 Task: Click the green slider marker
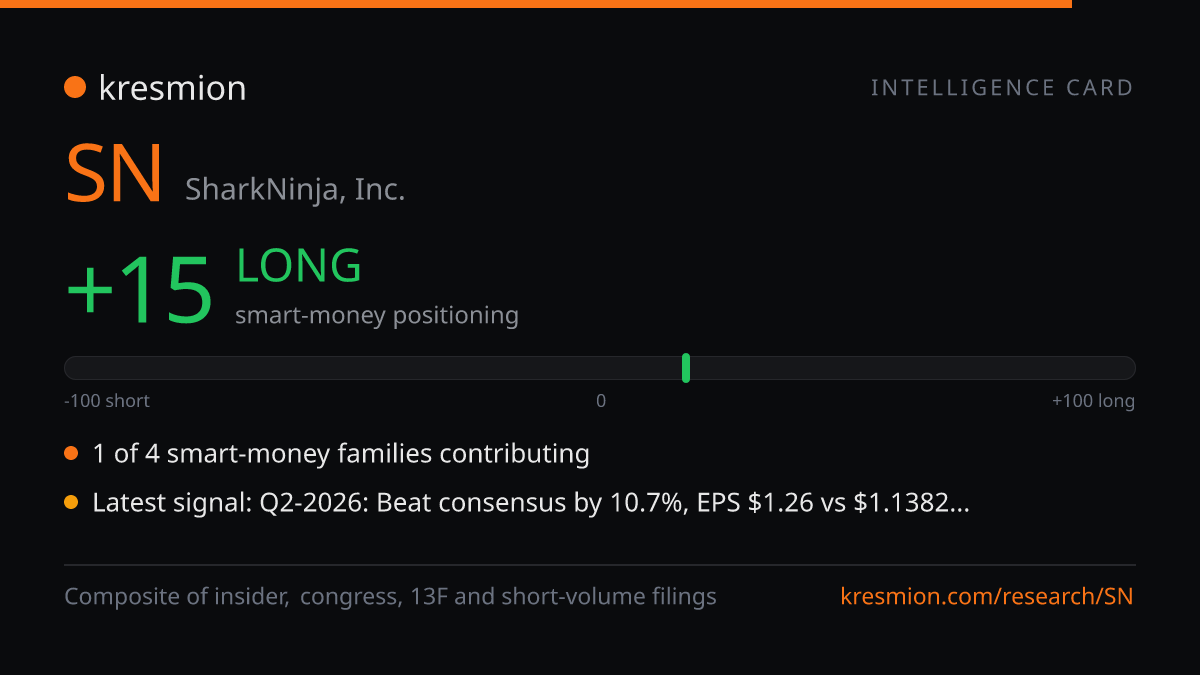[x=686, y=368]
